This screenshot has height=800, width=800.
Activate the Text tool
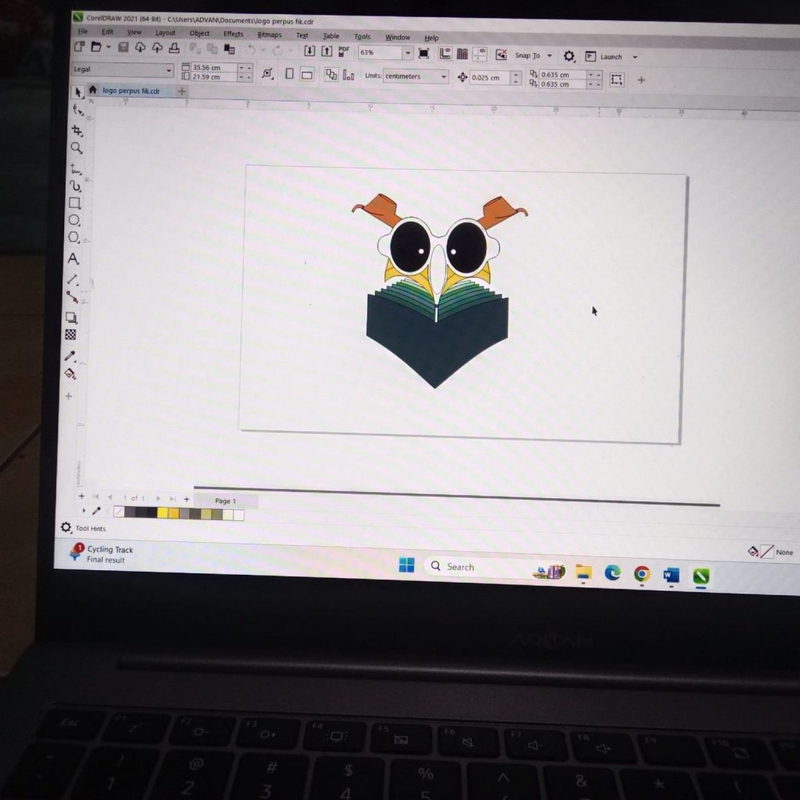point(73,258)
